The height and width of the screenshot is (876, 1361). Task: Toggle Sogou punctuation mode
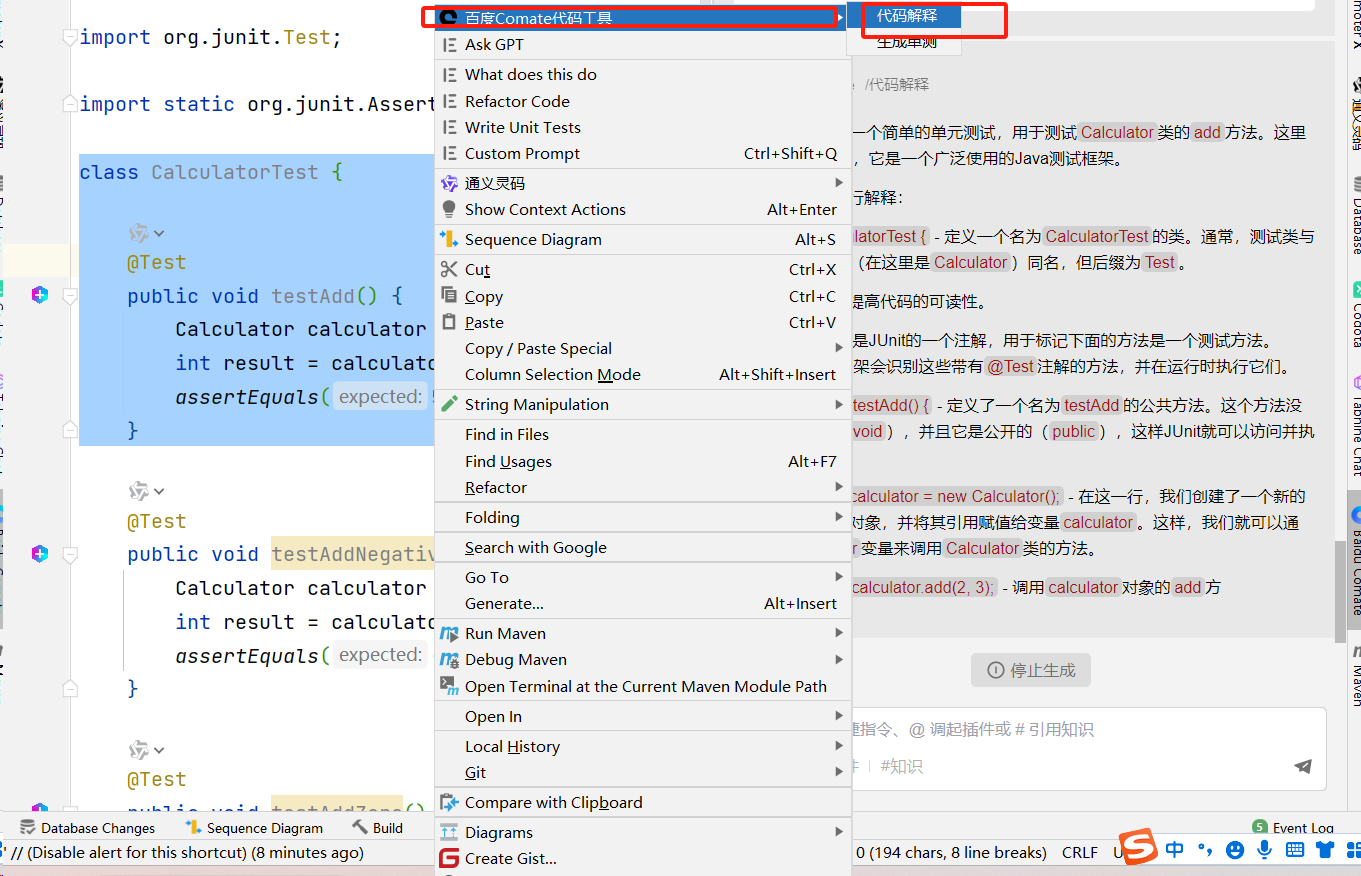(1205, 850)
